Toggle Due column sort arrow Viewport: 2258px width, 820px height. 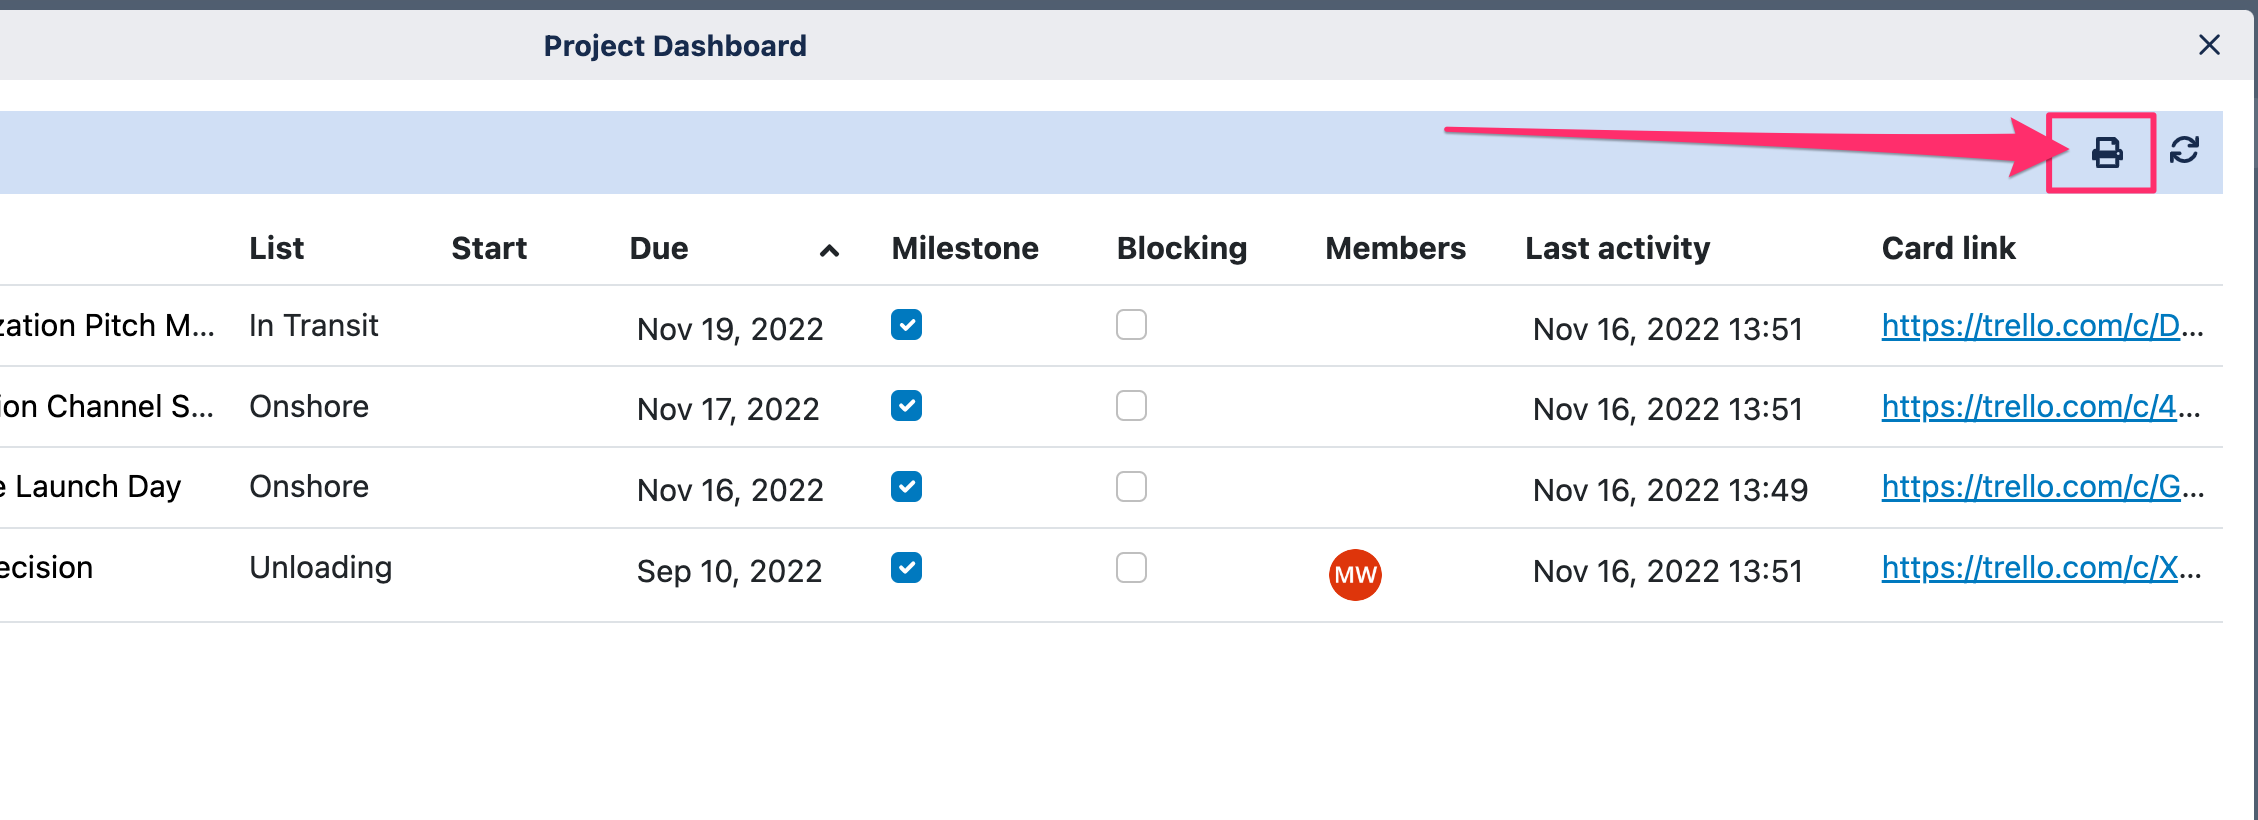click(829, 250)
